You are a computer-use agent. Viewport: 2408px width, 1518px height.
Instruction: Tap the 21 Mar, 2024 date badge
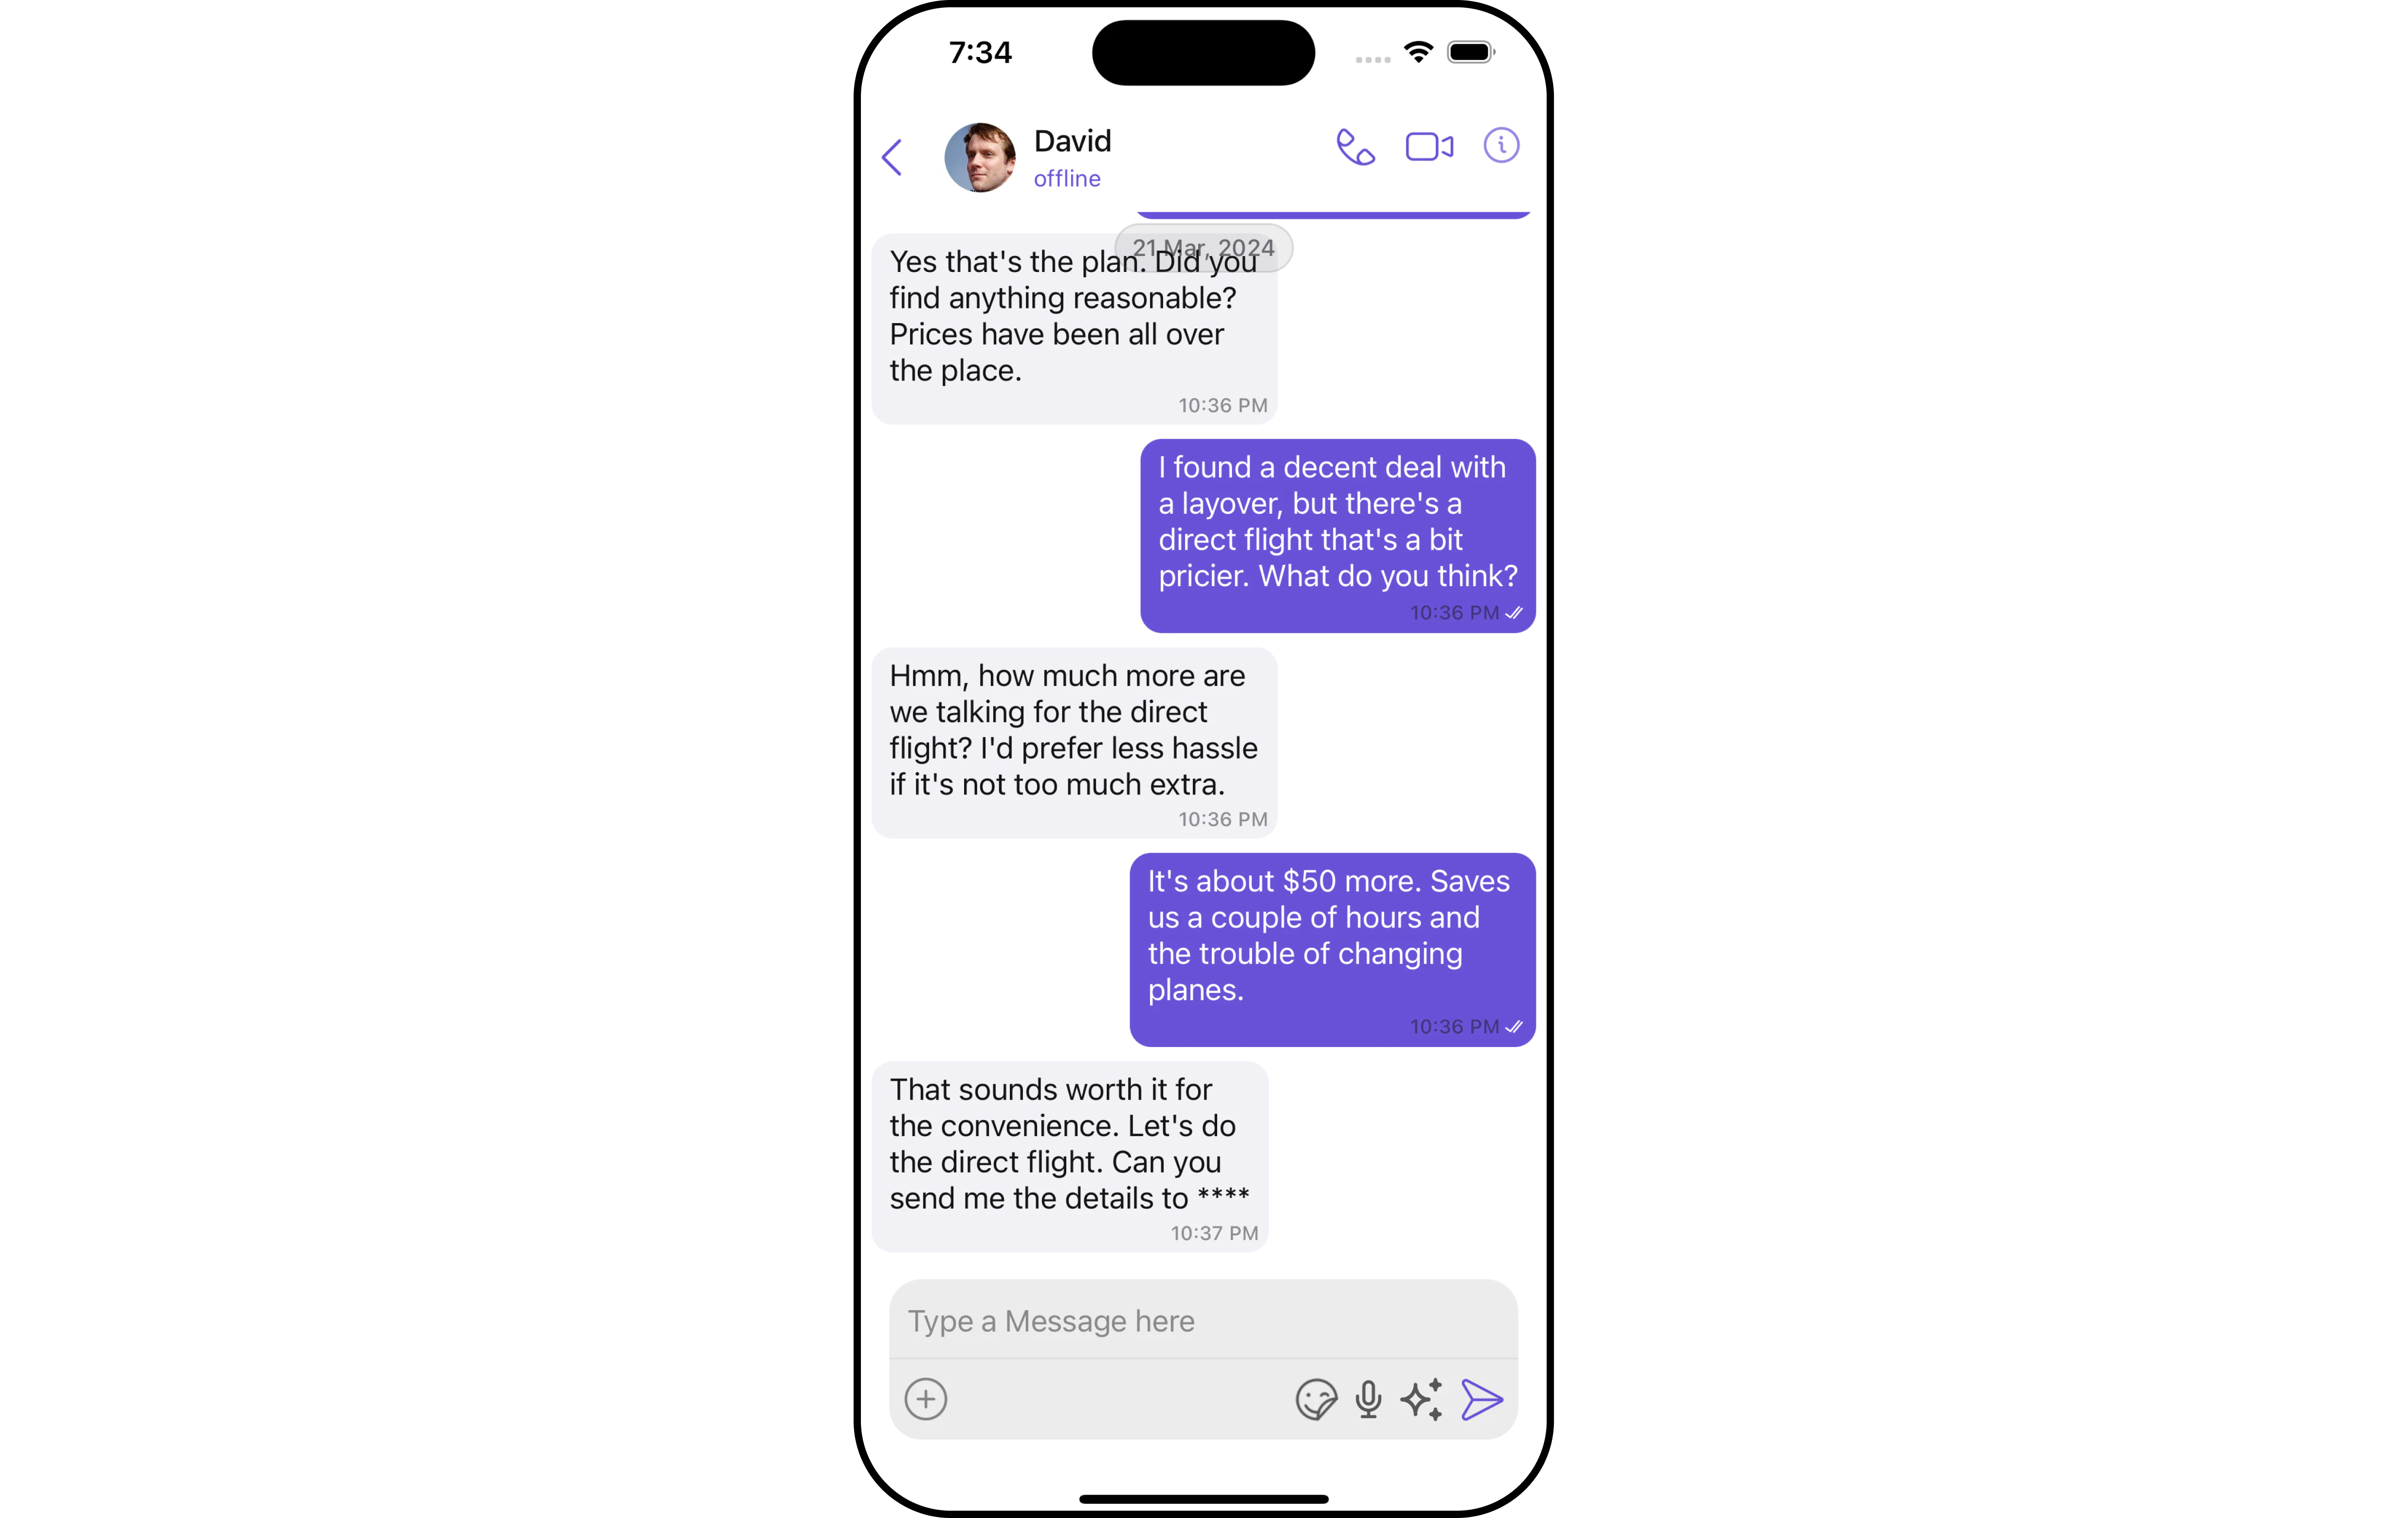tap(1203, 248)
